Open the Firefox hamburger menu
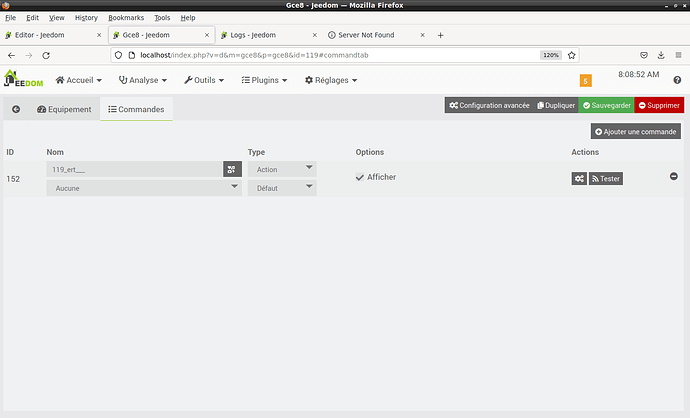 (x=678, y=55)
